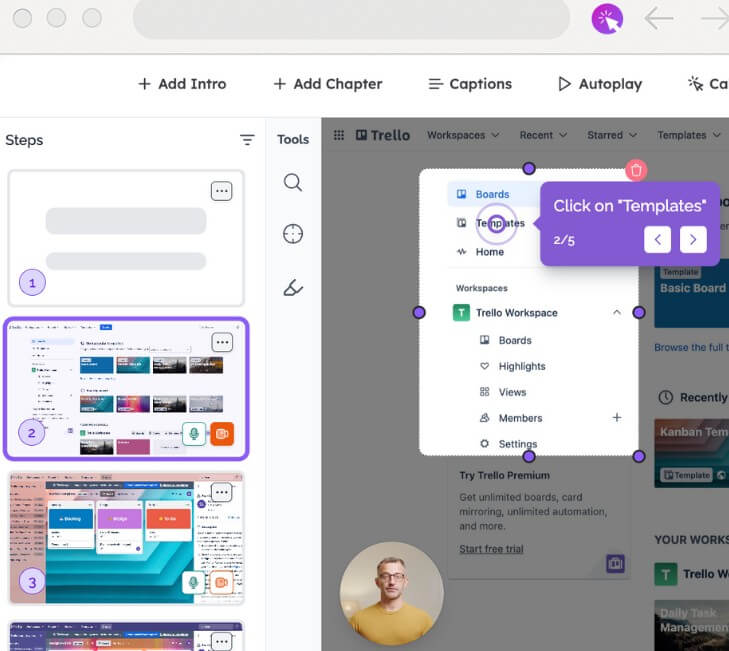
Task: Open more options on step 2
Action: [222, 343]
